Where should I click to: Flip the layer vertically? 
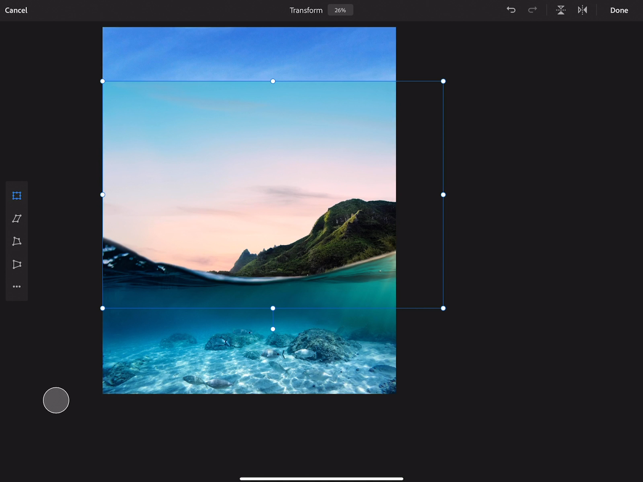click(561, 10)
